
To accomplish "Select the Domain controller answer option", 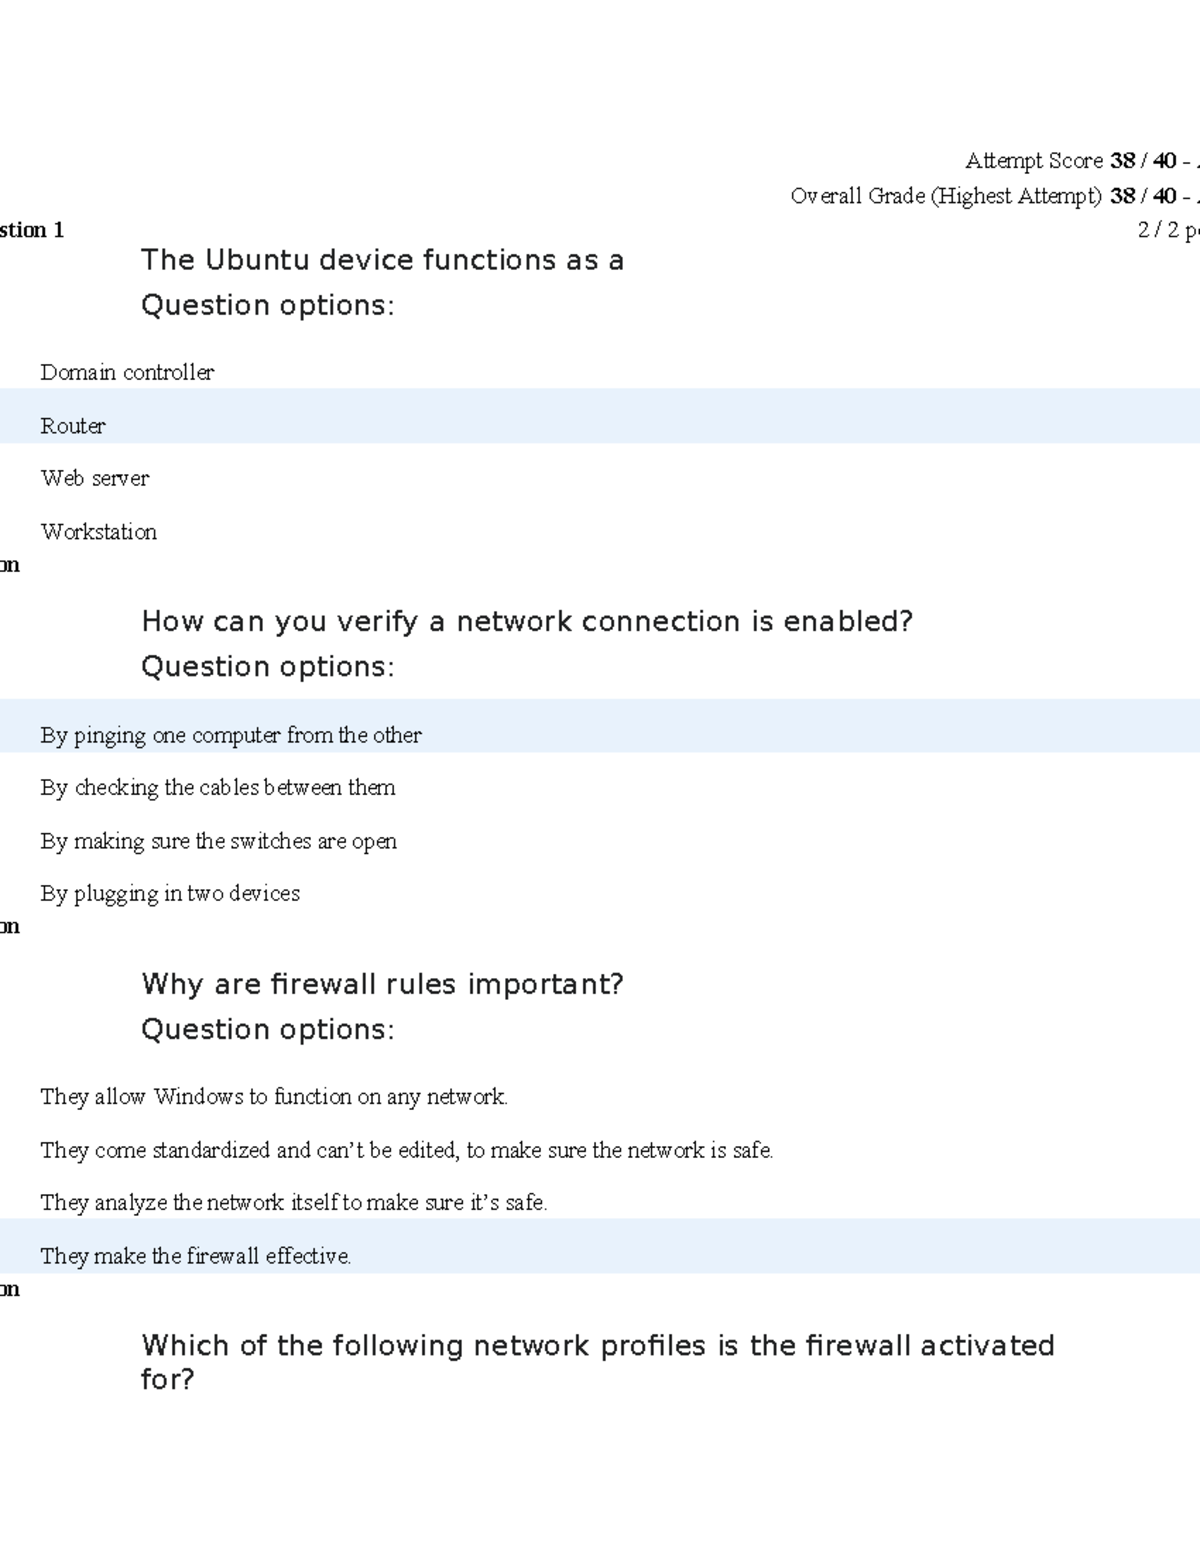I will [x=127, y=372].
